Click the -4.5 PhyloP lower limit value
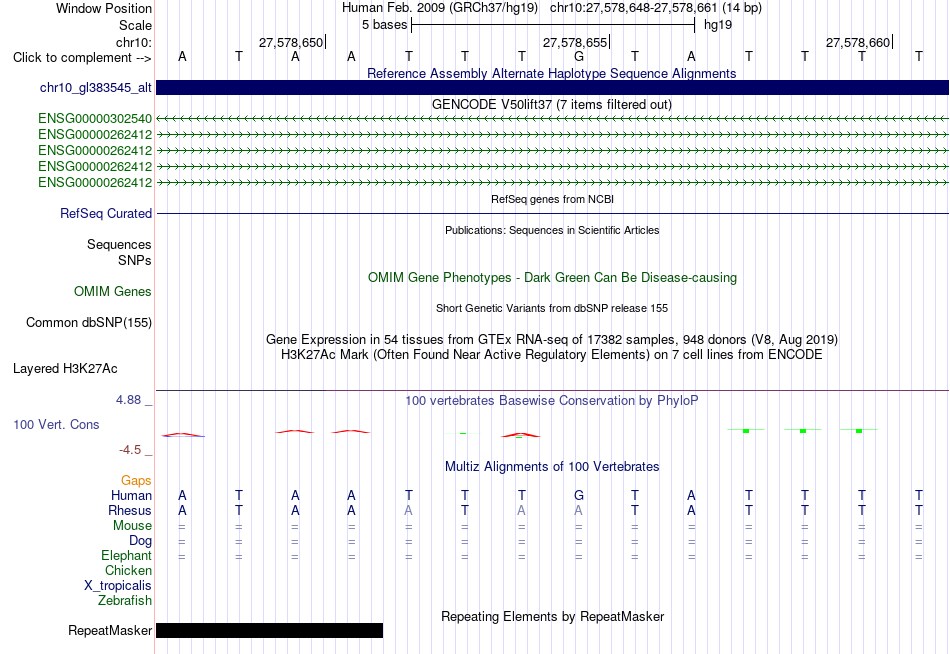950x654 pixels. click(x=130, y=450)
